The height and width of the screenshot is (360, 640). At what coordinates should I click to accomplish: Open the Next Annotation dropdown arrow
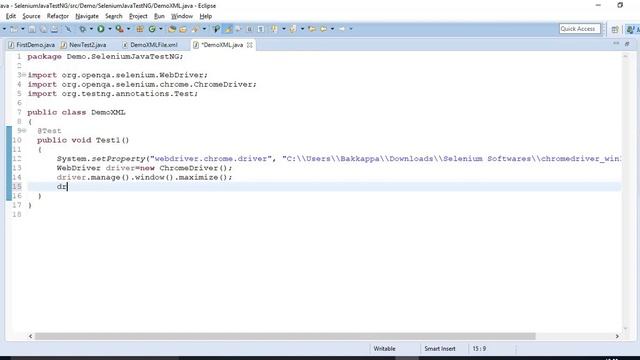coord(284,29)
